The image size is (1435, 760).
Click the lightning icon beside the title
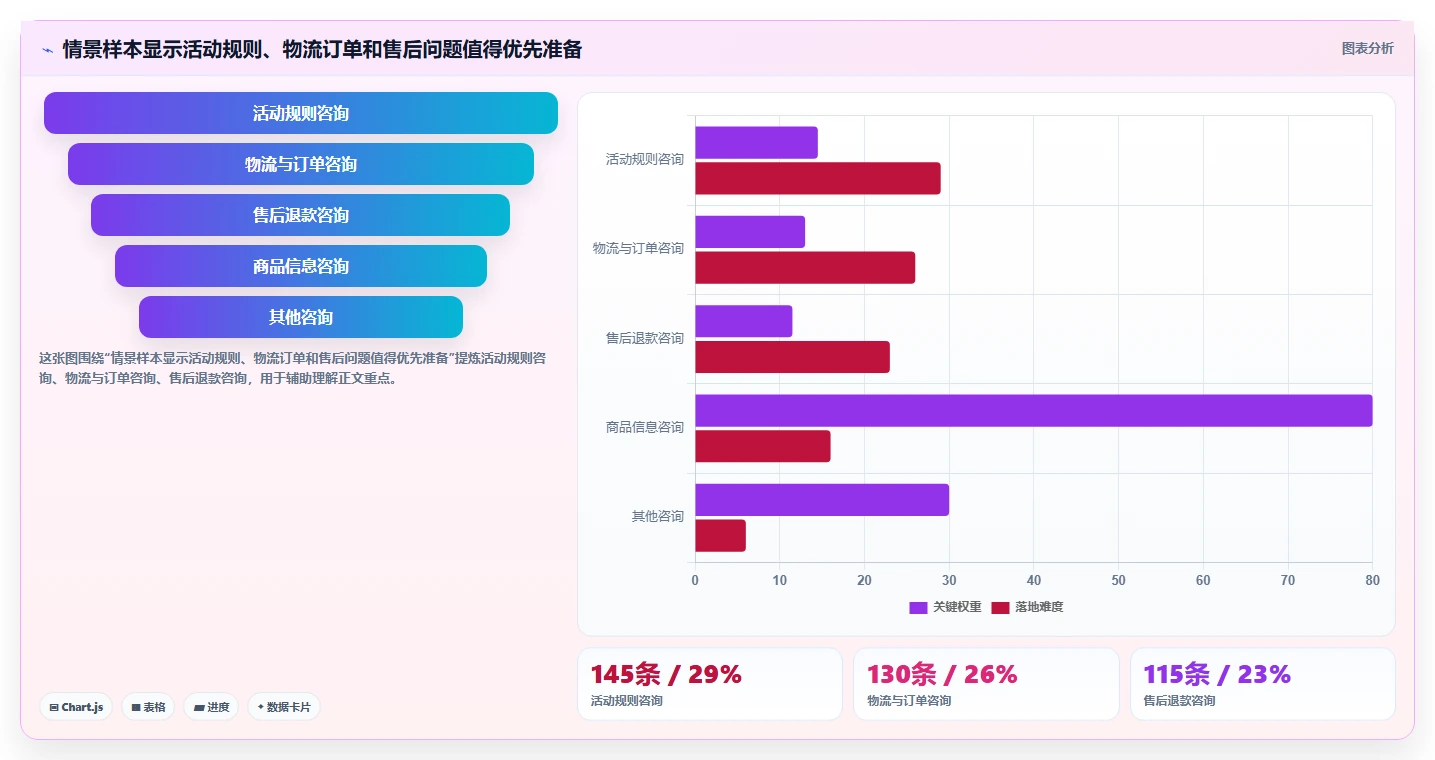click(47, 50)
